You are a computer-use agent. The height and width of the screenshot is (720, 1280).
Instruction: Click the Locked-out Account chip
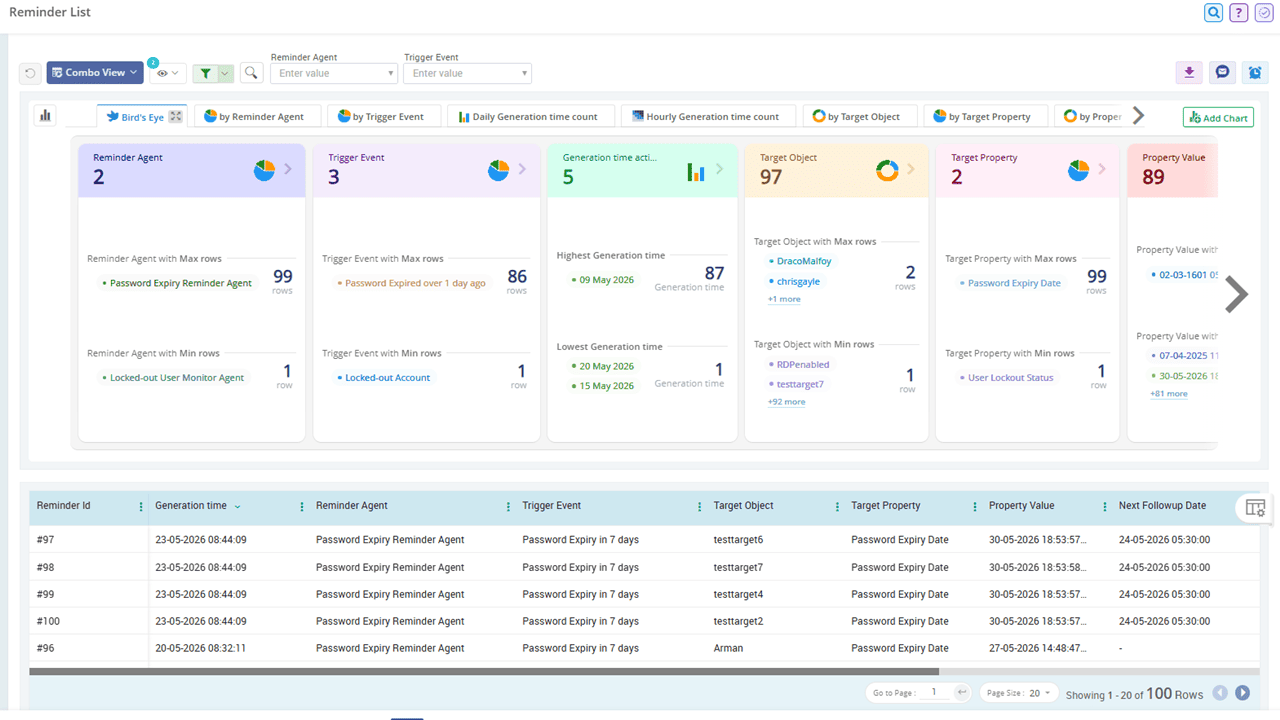[384, 378]
